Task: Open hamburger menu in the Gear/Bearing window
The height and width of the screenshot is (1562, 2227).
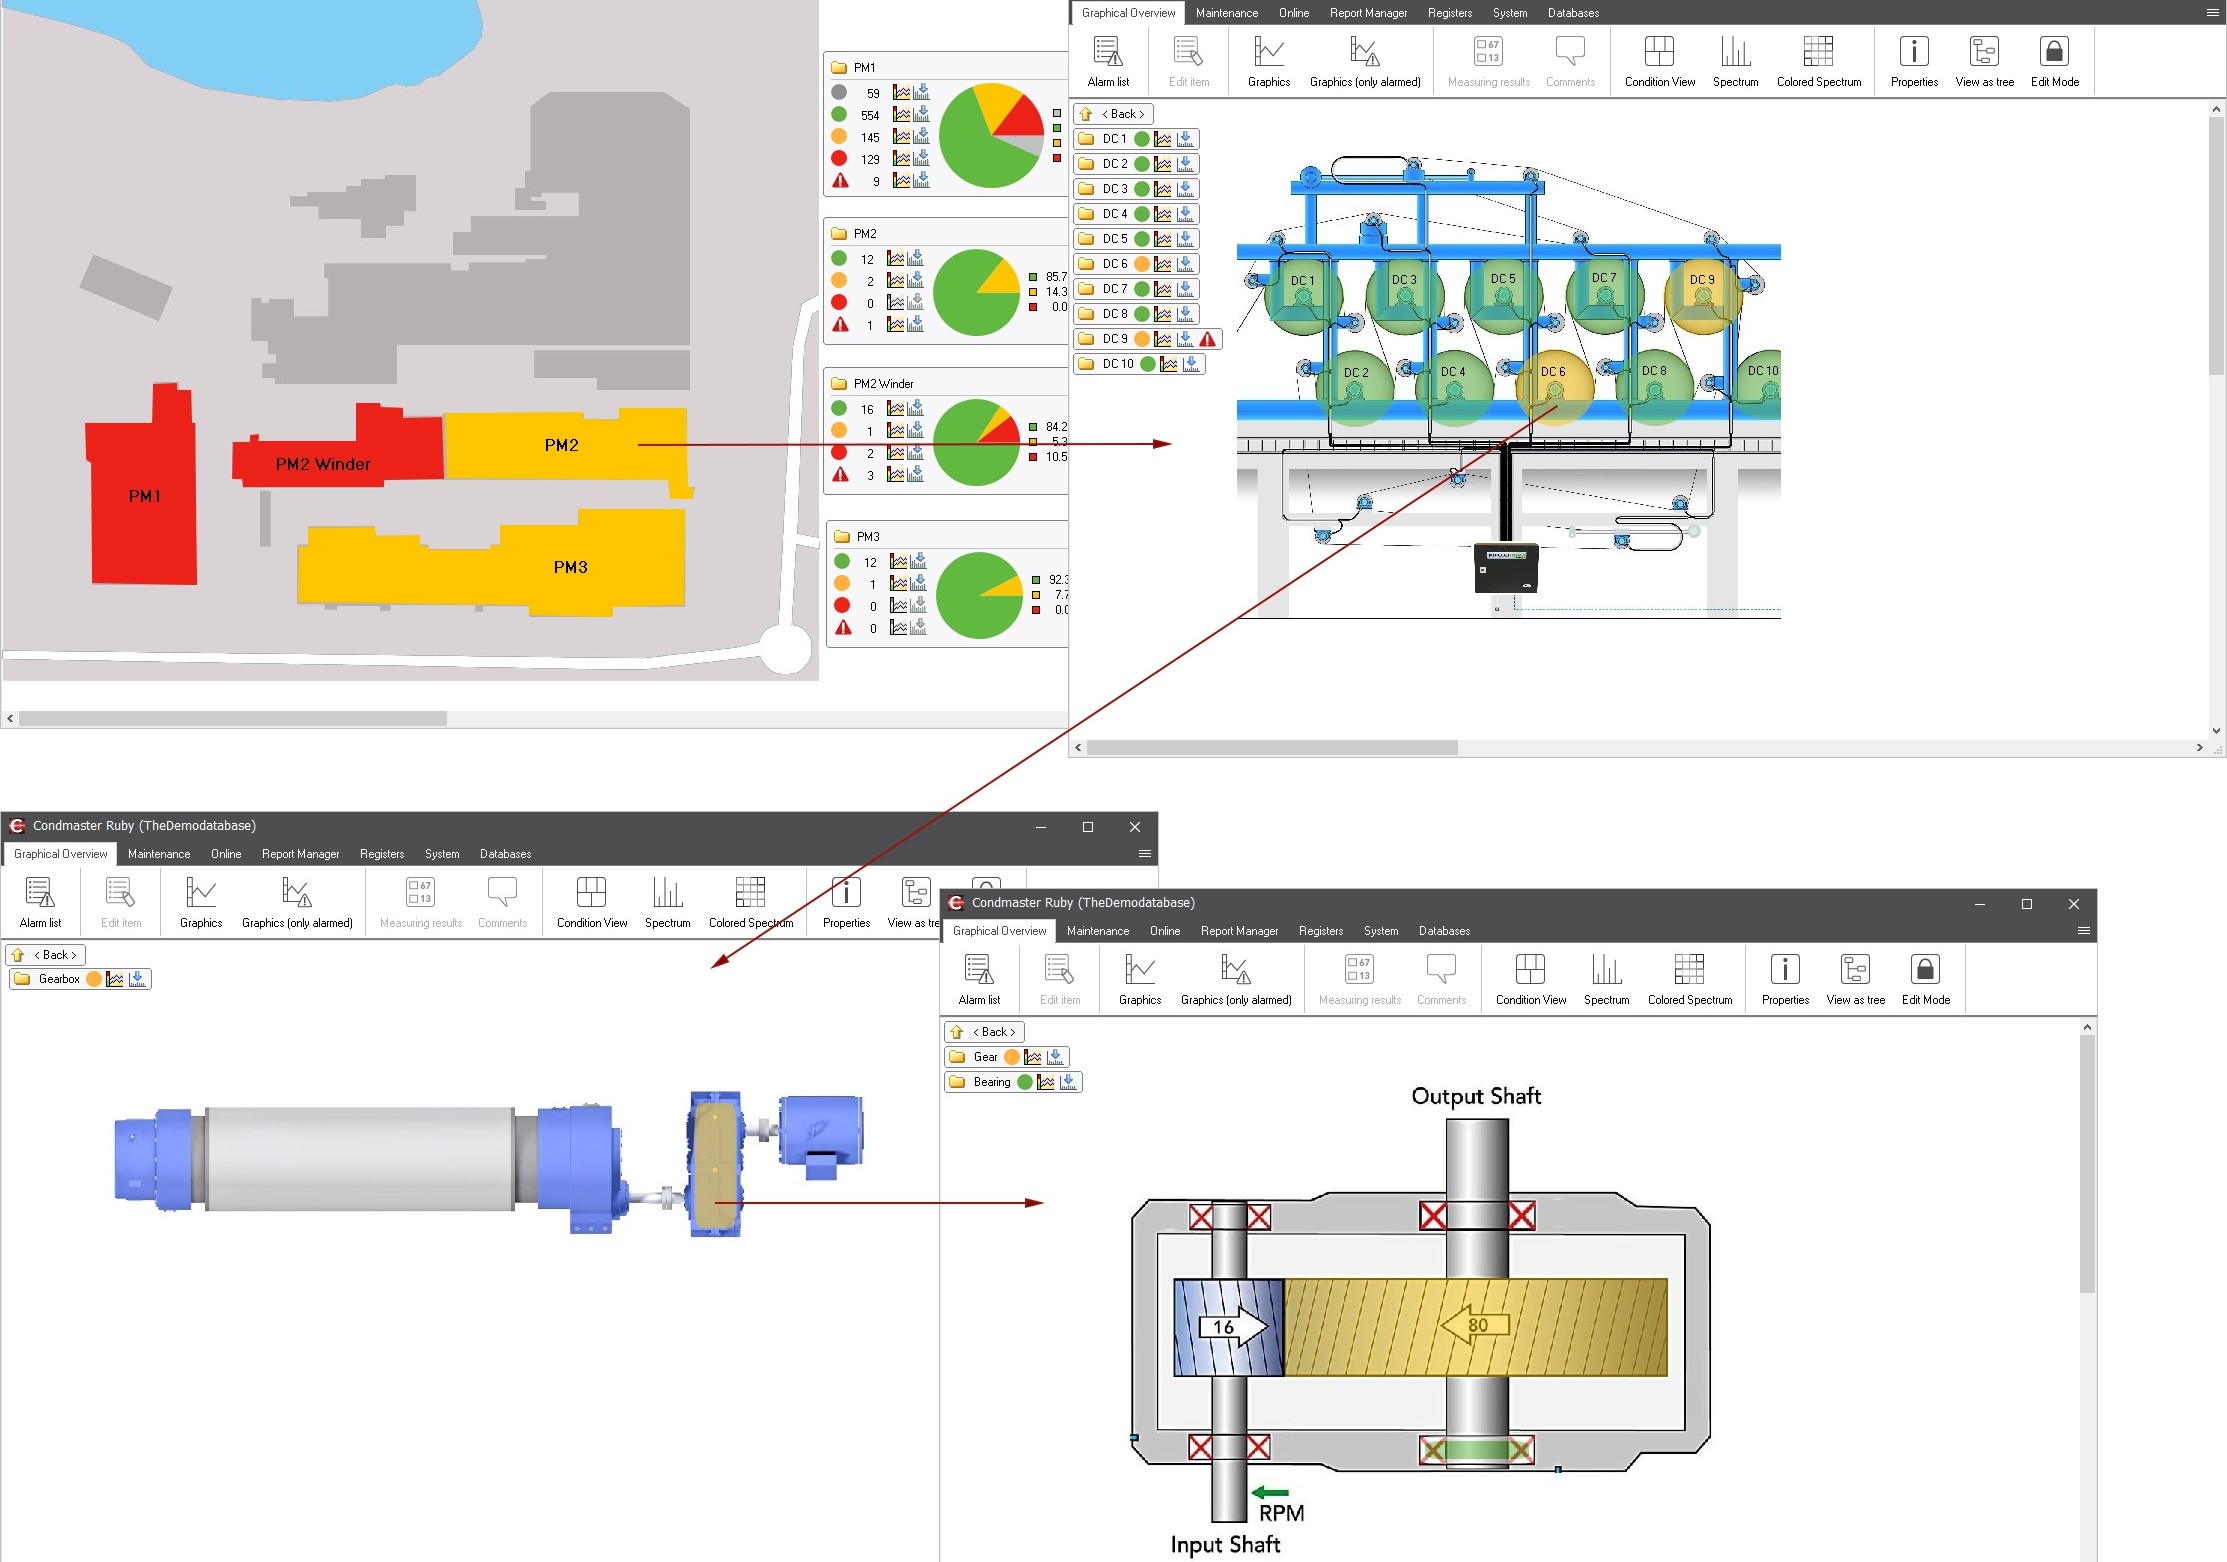Action: tap(2084, 931)
